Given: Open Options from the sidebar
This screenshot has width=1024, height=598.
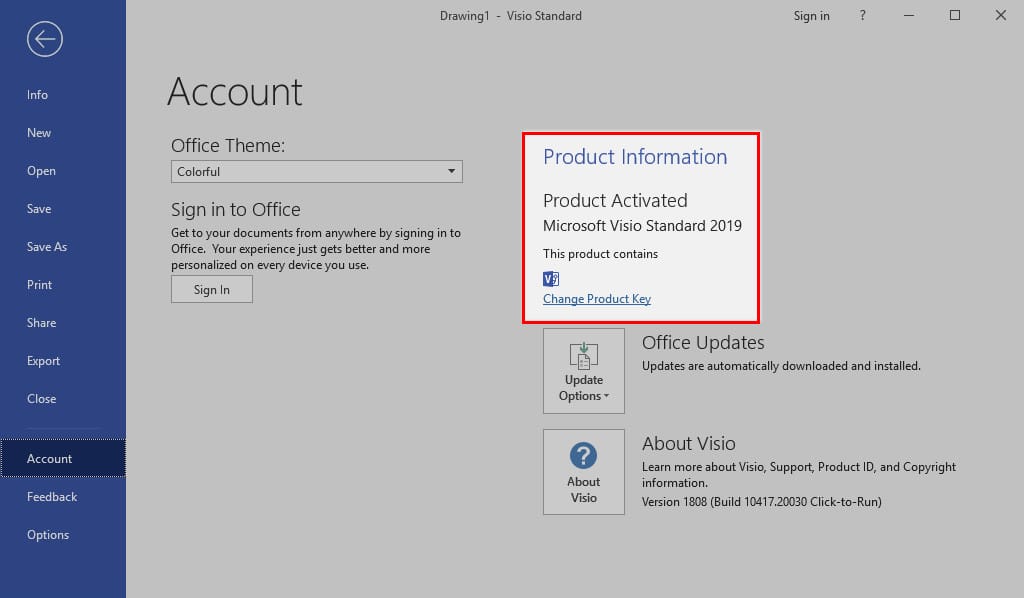Looking at the screenshot, I should click(x=63, y=535).
